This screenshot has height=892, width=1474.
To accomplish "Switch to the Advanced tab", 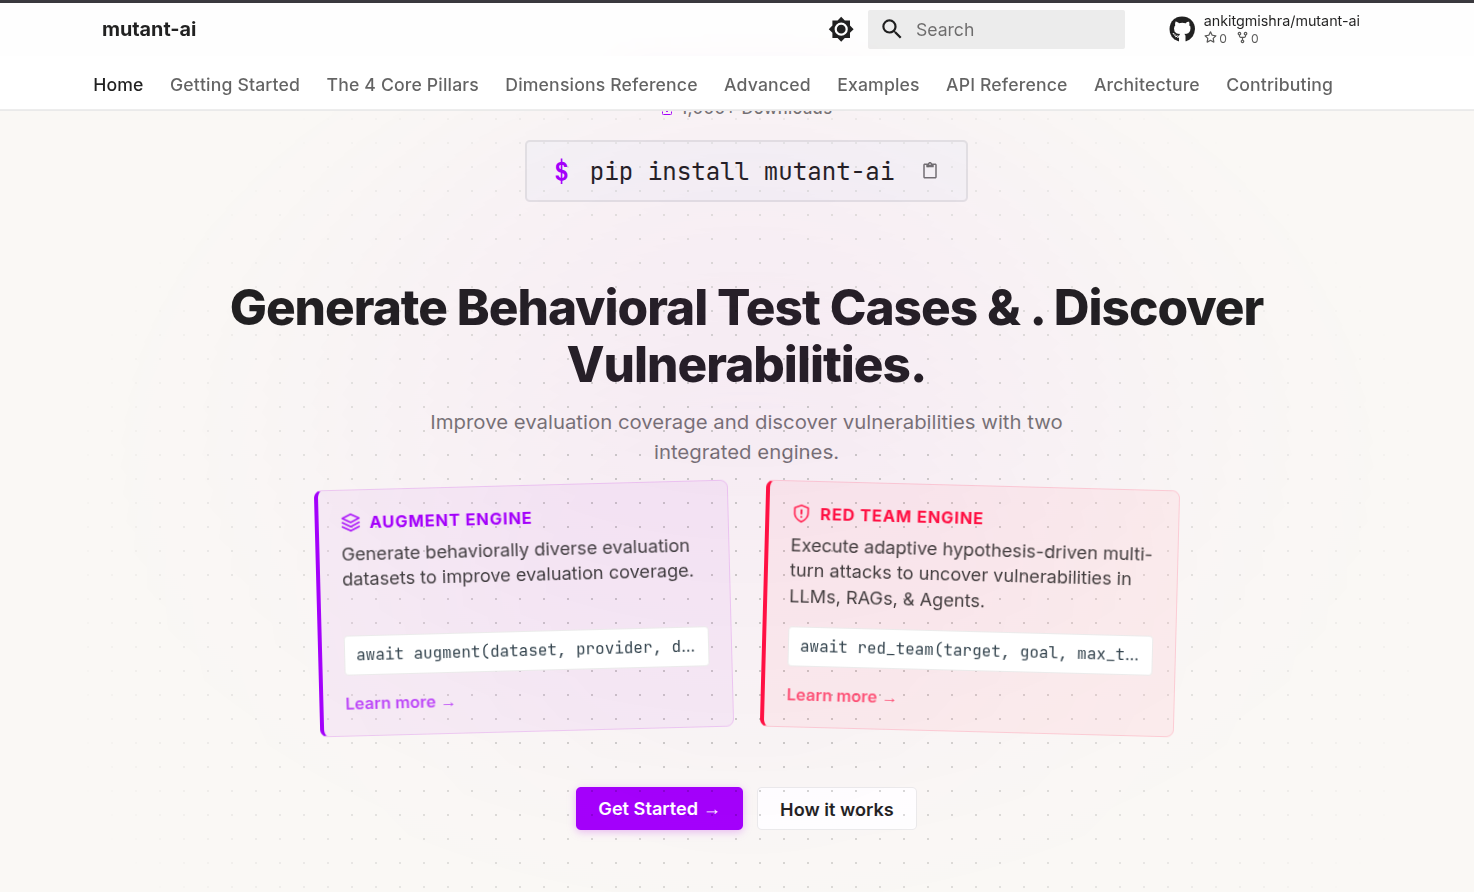I will 767,85.
